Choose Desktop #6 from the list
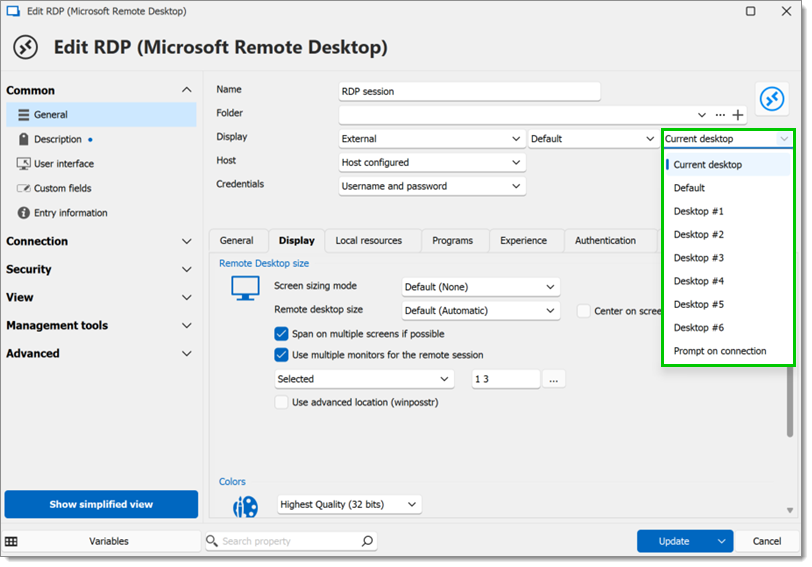Screen dimensions: 812x567 pos(728,328)
